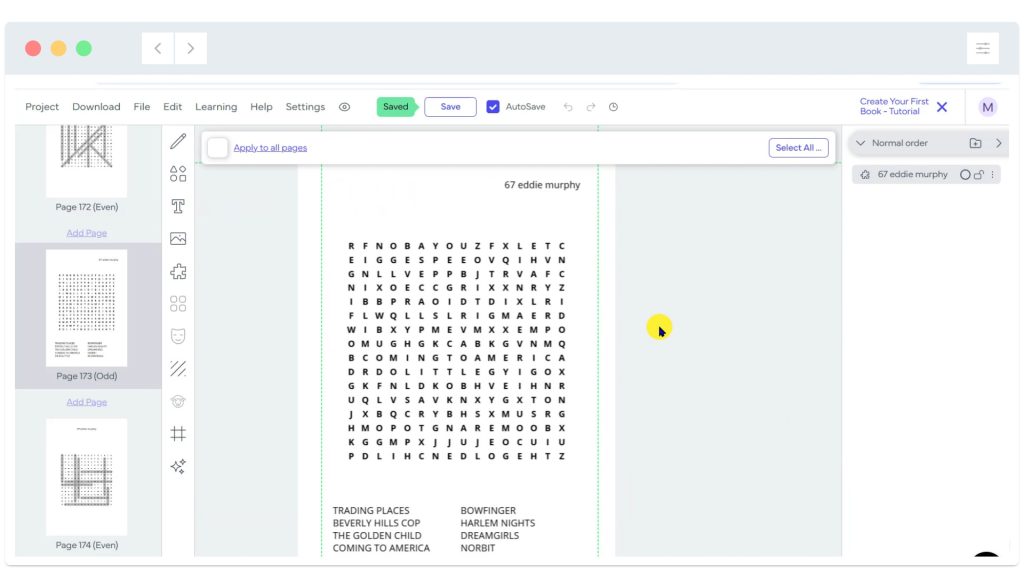
Task: Open version history clock icon
Action: coord(613,107)
